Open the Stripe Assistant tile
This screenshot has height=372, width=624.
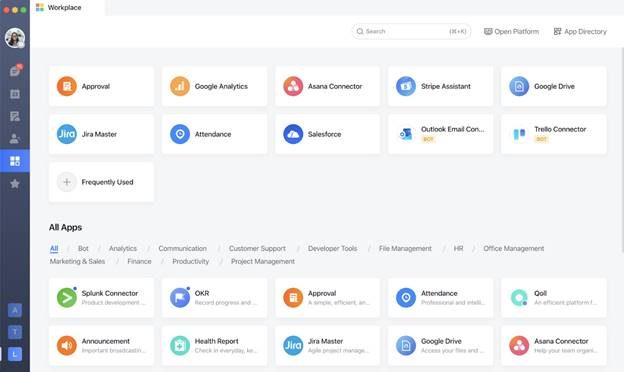(440, 86)
